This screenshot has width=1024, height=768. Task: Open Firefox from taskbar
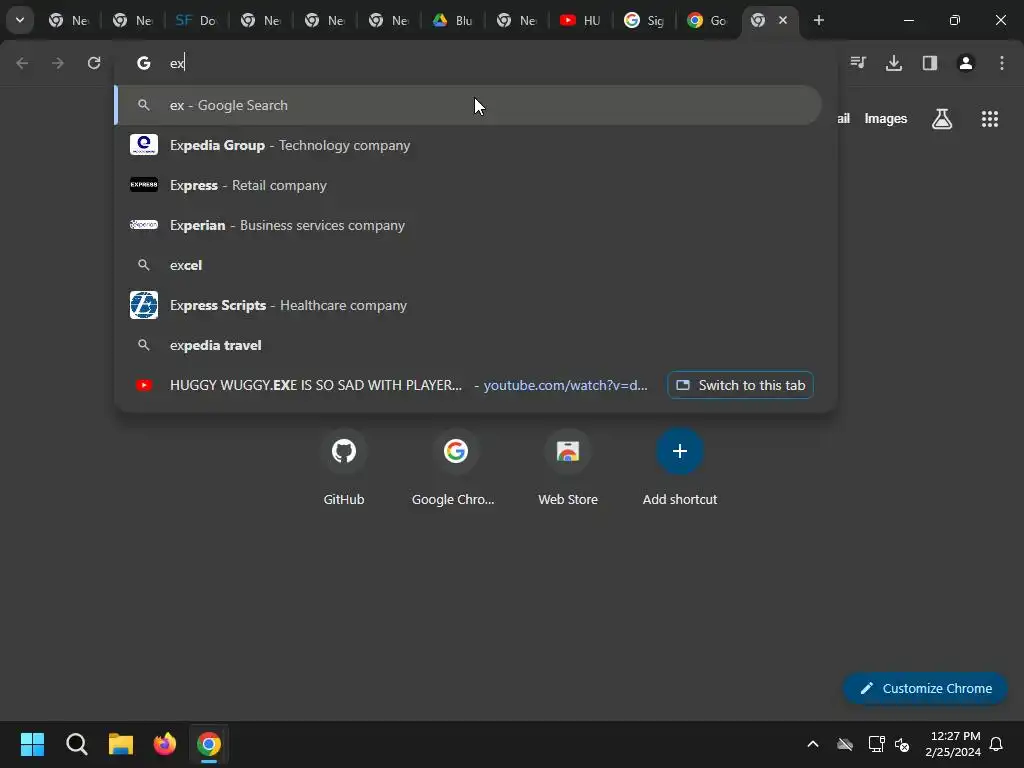[165, 744]
